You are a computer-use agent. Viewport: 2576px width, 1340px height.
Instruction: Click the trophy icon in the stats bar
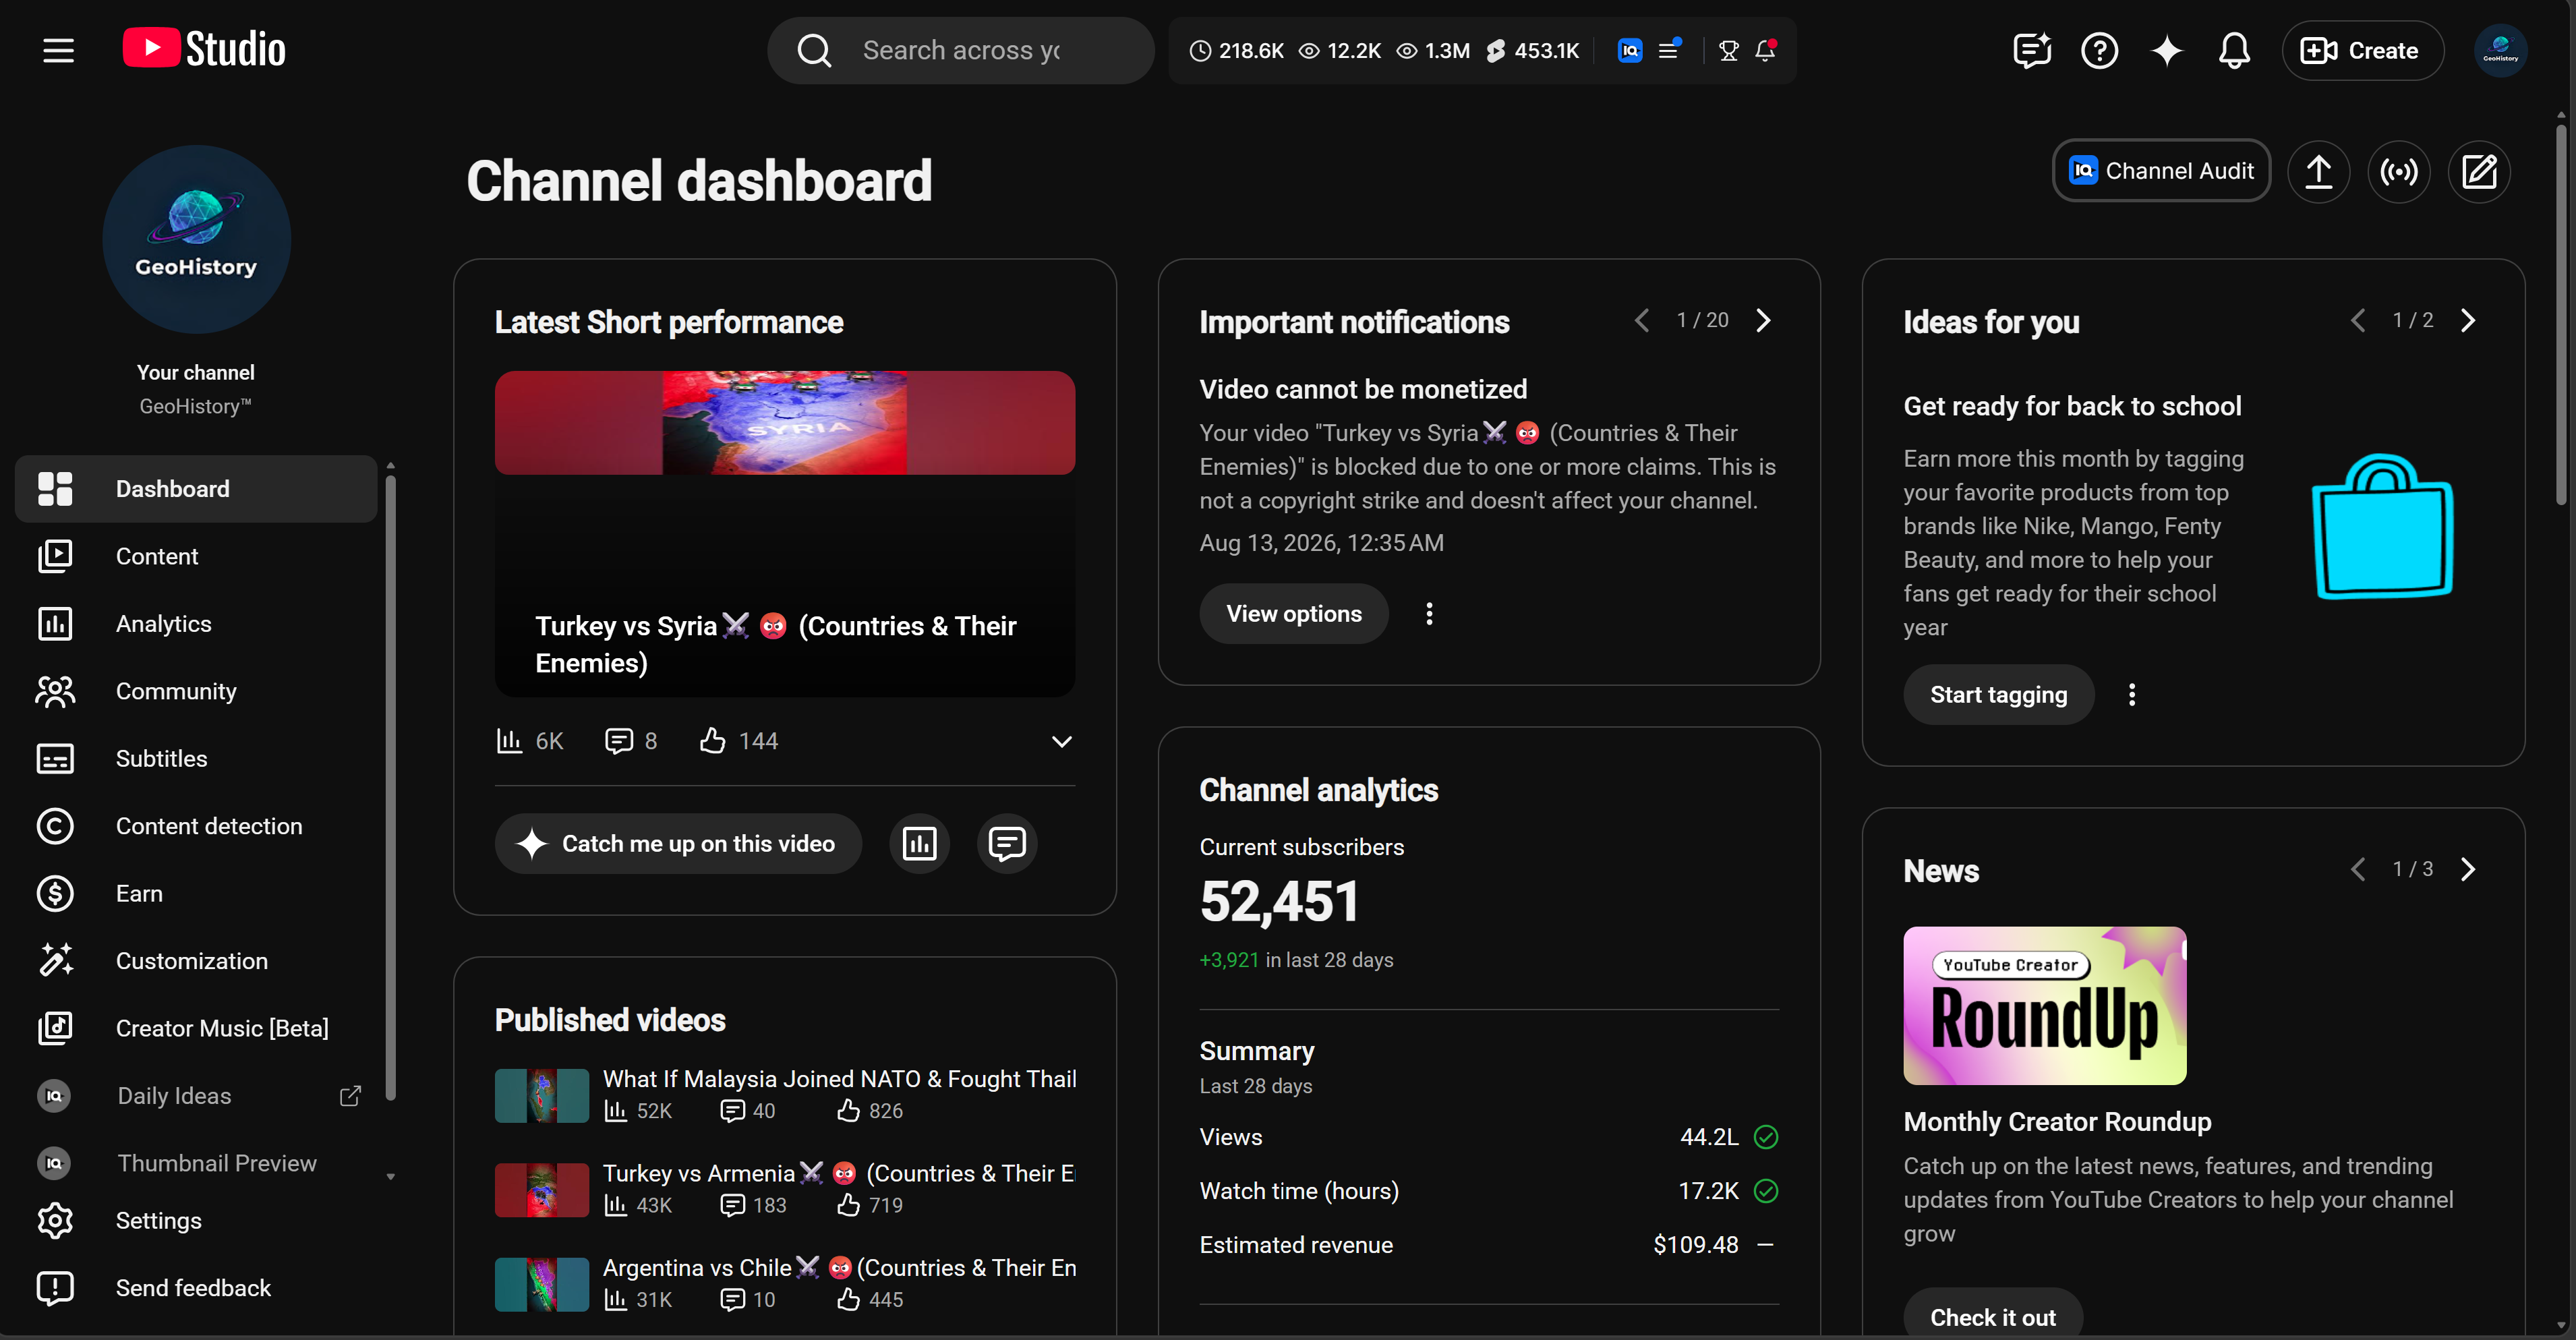[1728, 50]
